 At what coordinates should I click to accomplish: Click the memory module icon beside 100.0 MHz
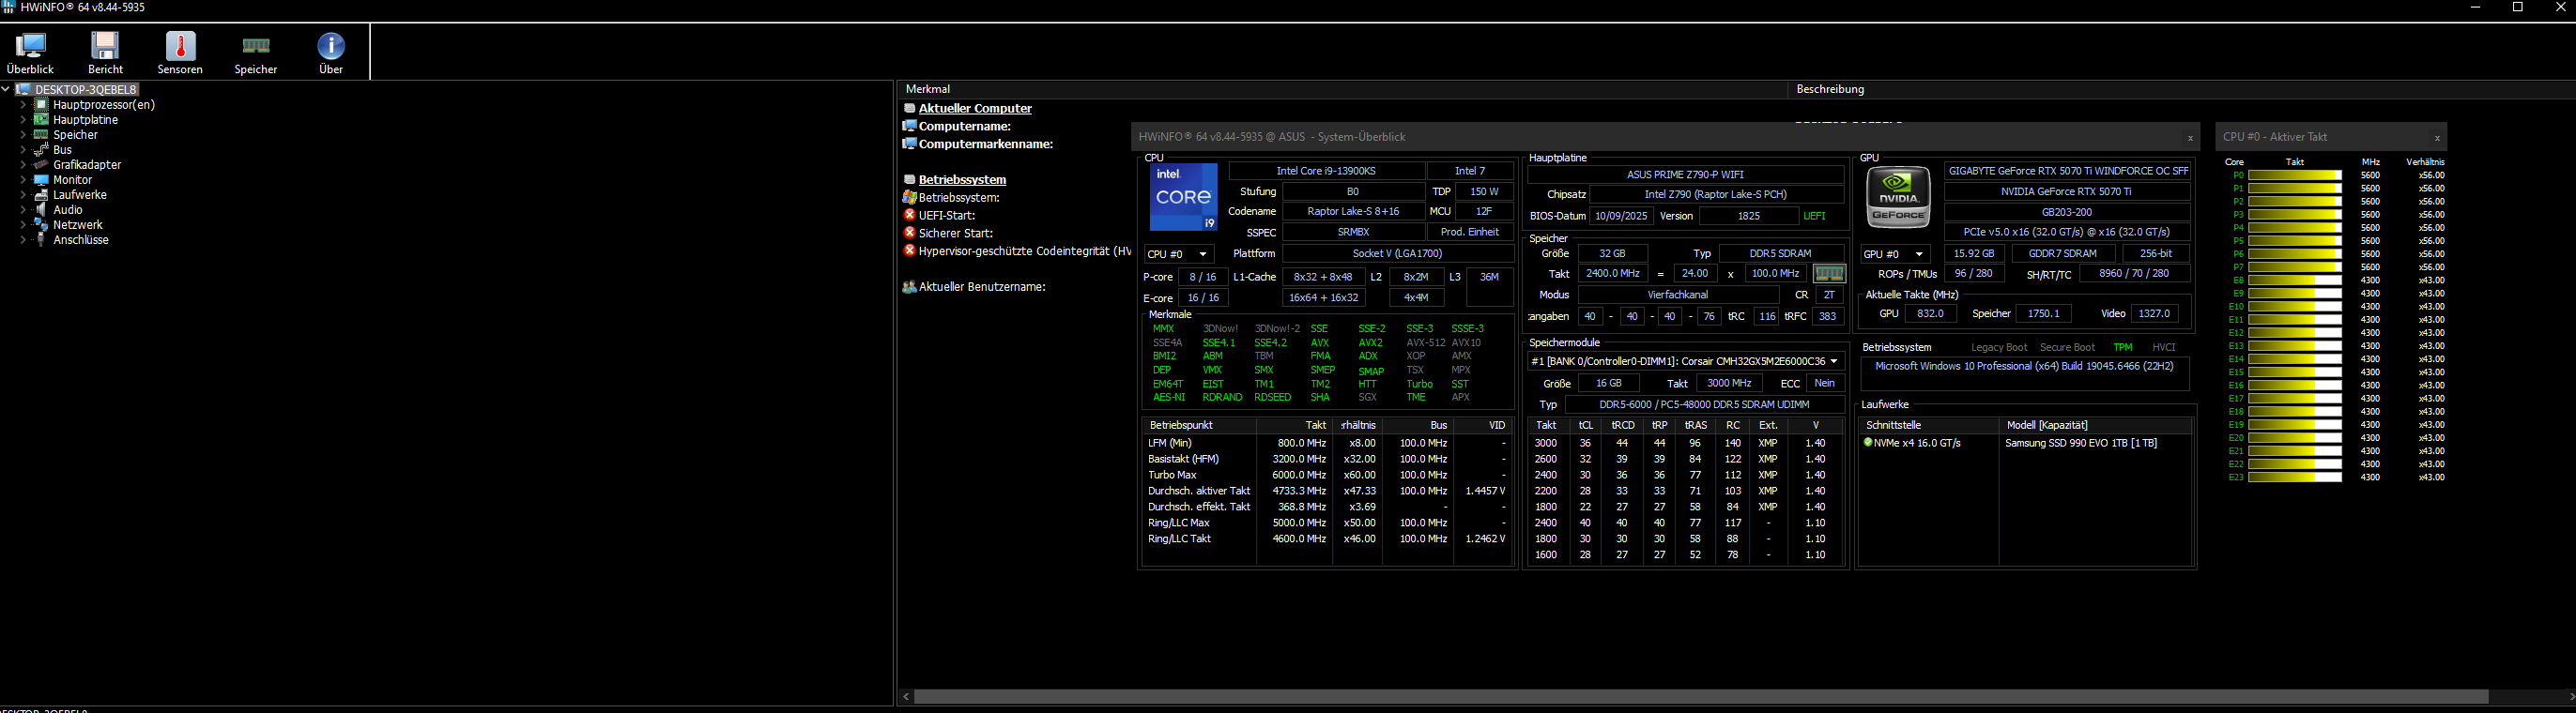pyautogui.click(x=1829, y=274)
